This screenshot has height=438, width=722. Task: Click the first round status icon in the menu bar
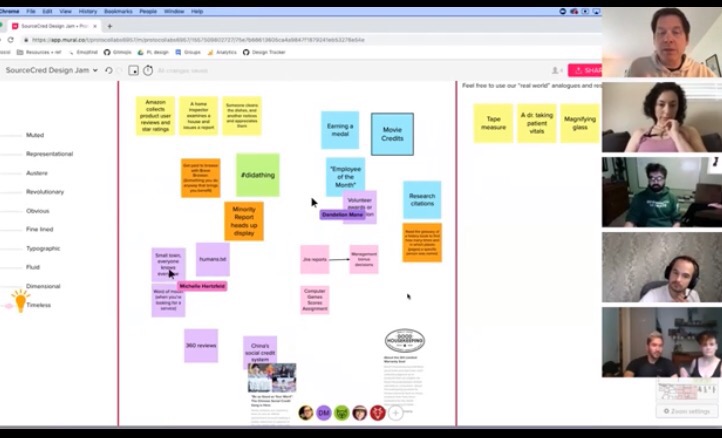click(x=563, y=12)
